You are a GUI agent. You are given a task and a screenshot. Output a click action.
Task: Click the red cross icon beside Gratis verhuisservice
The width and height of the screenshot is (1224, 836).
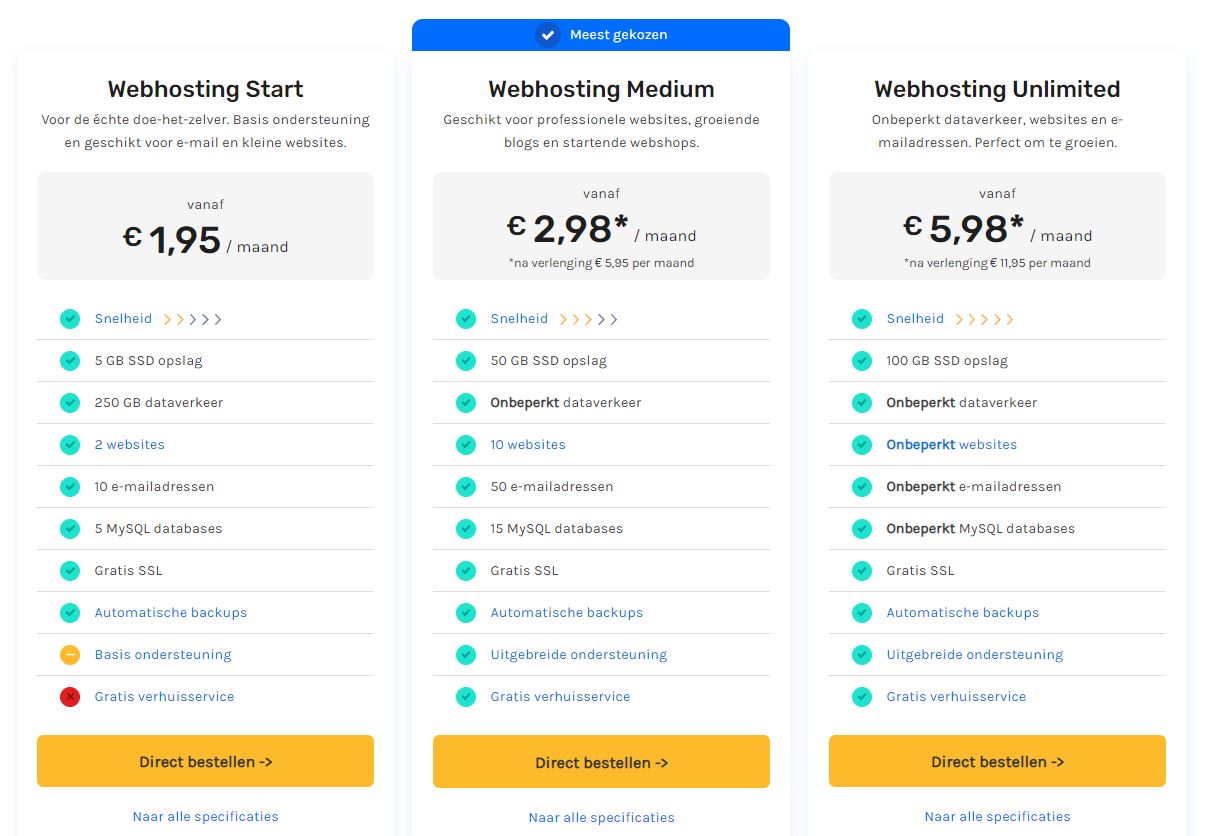pyautogui.click(x=70, y=697)
